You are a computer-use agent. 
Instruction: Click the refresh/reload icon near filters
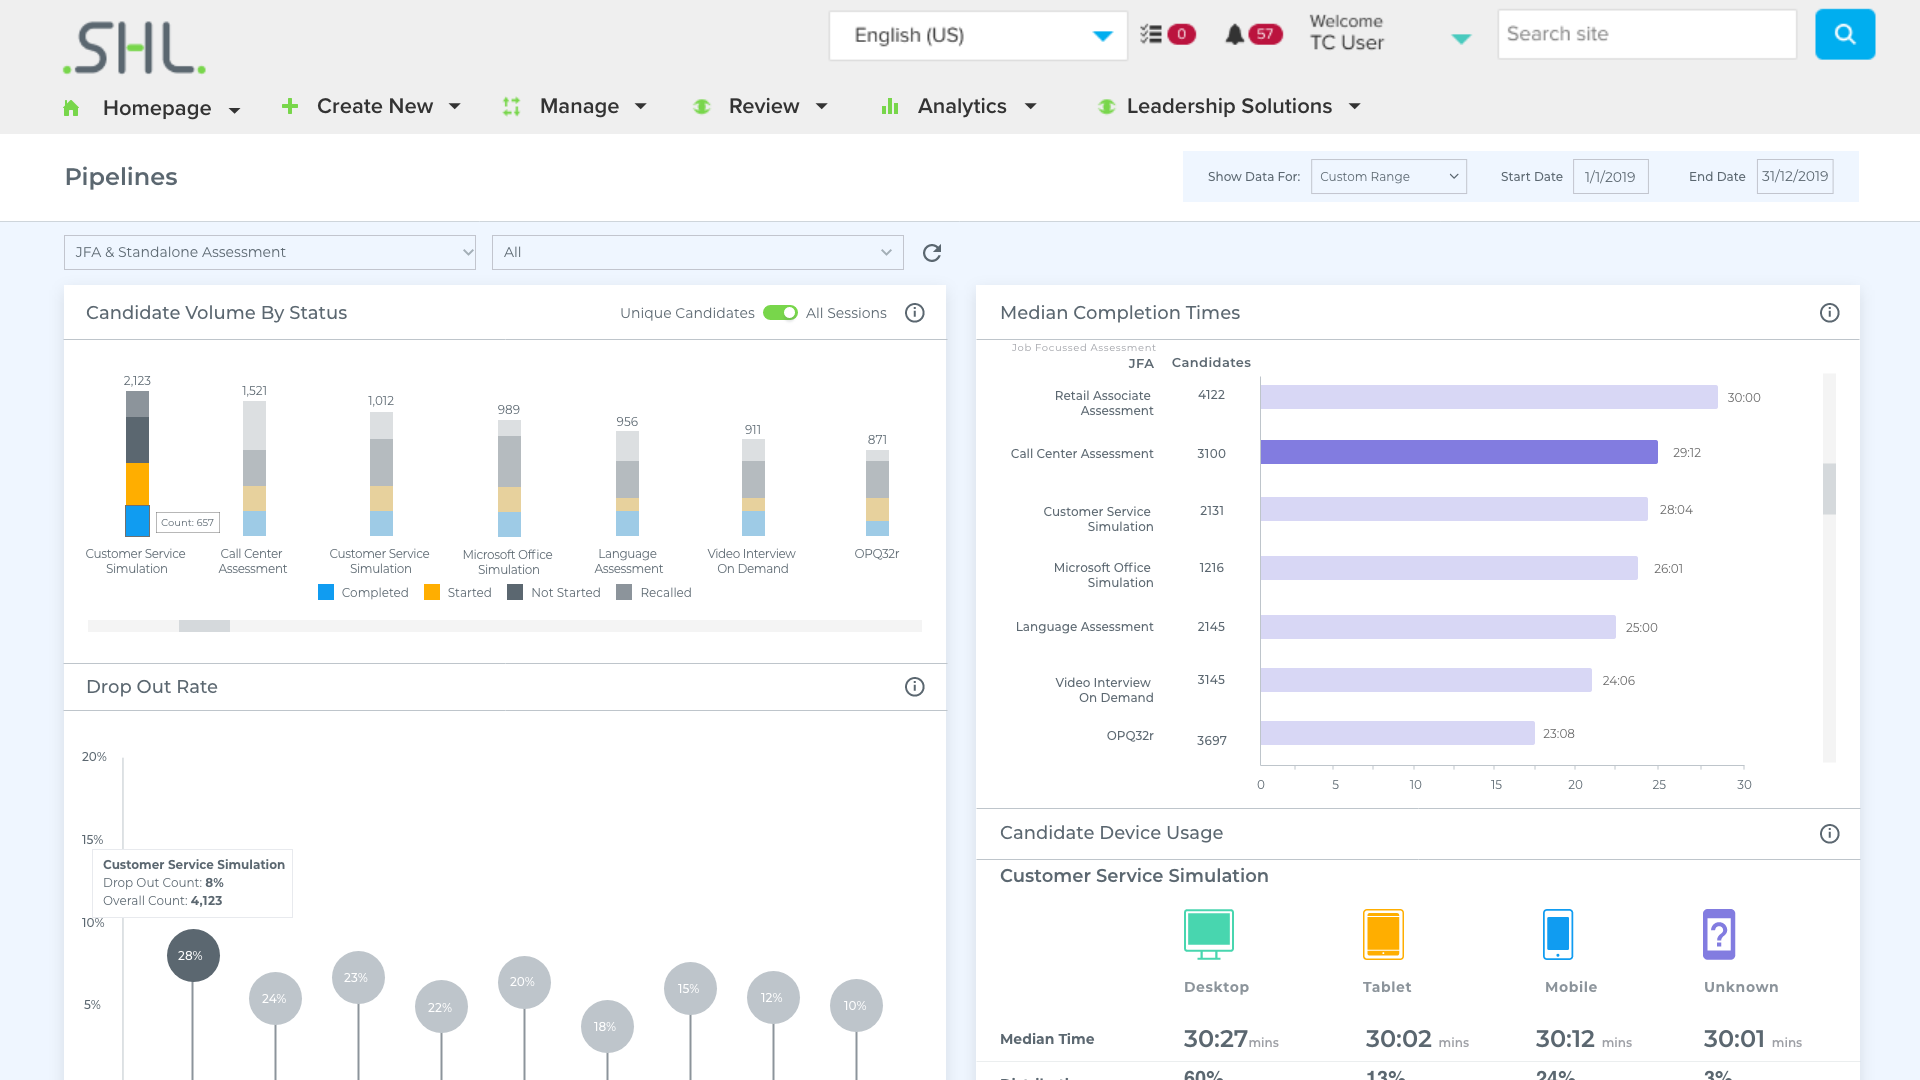[x=932, y=252]
